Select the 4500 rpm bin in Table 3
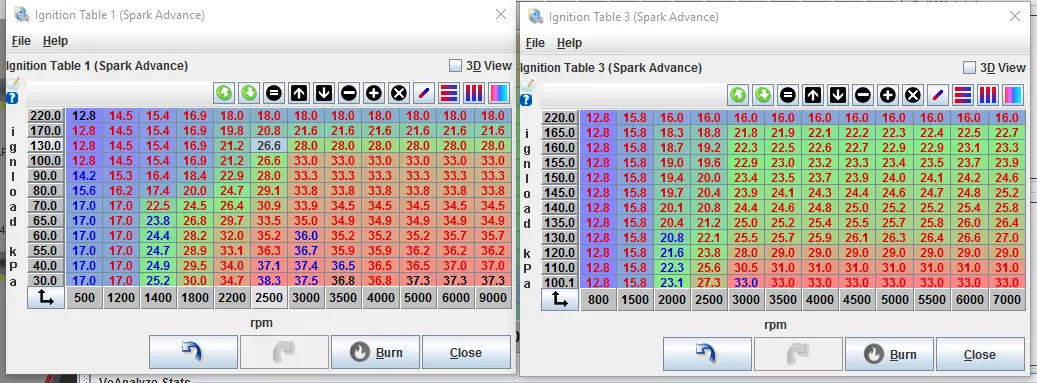This screenshot has width=1037, height=383. (857, 300)
